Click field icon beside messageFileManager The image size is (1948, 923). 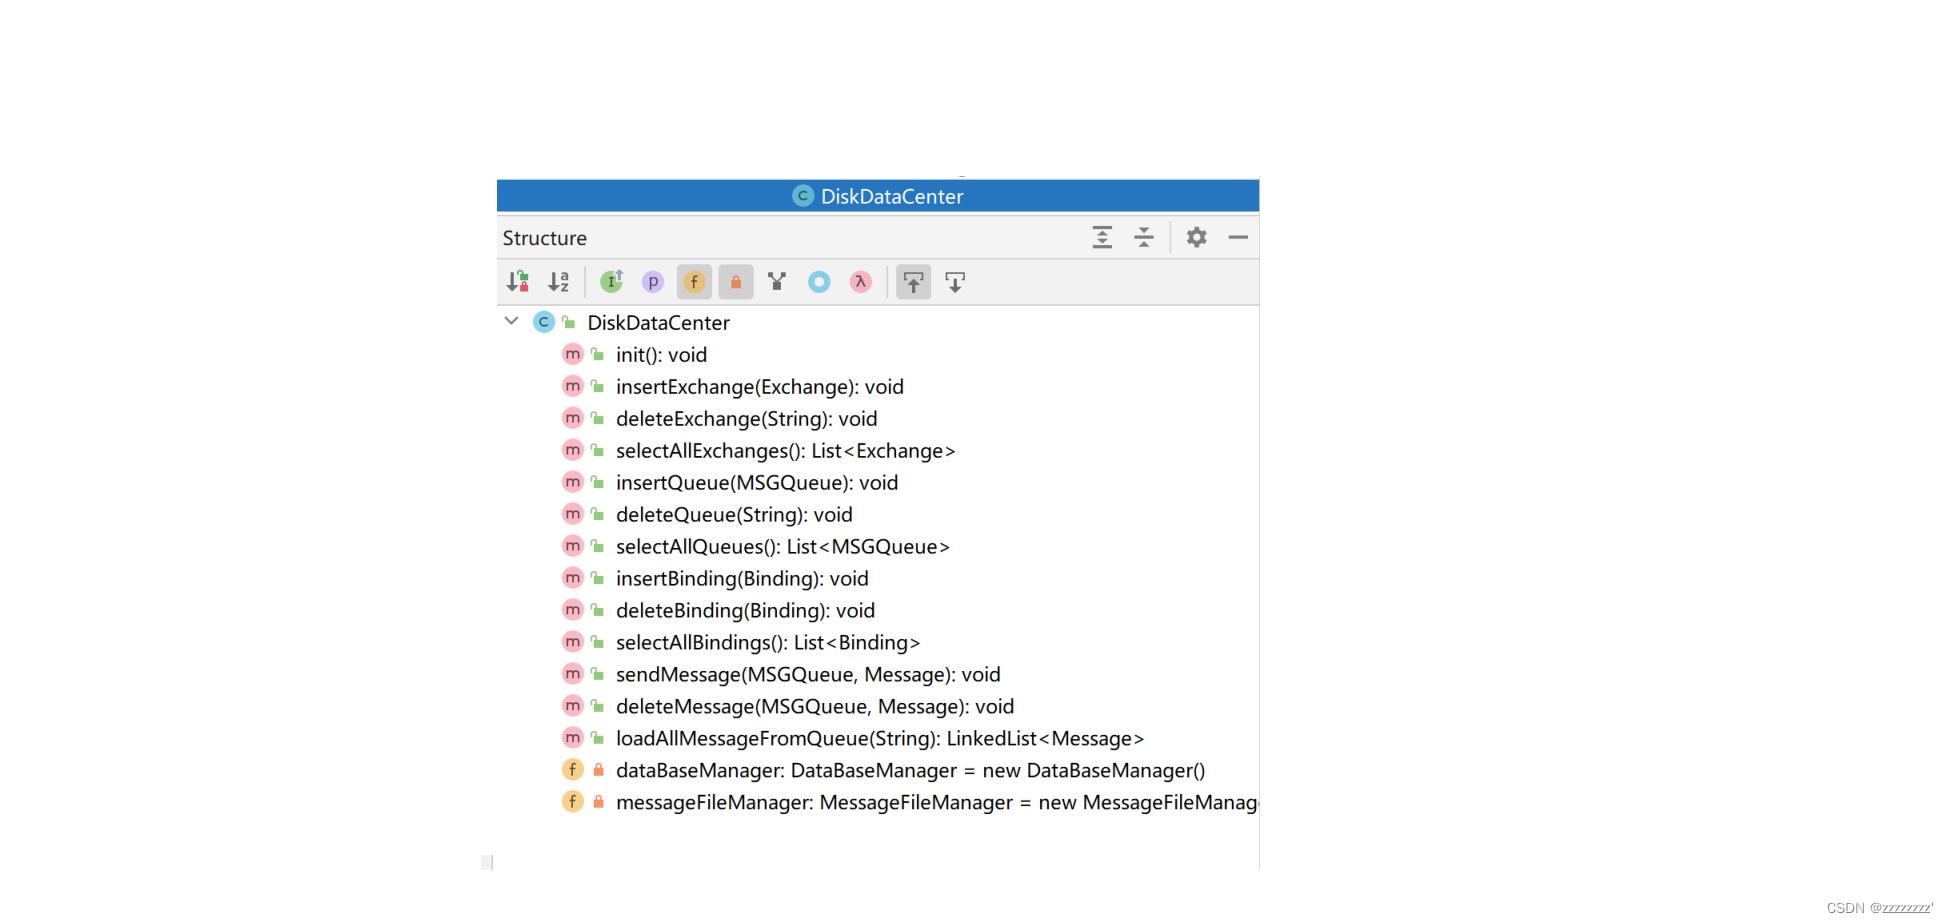coord(573,802)
